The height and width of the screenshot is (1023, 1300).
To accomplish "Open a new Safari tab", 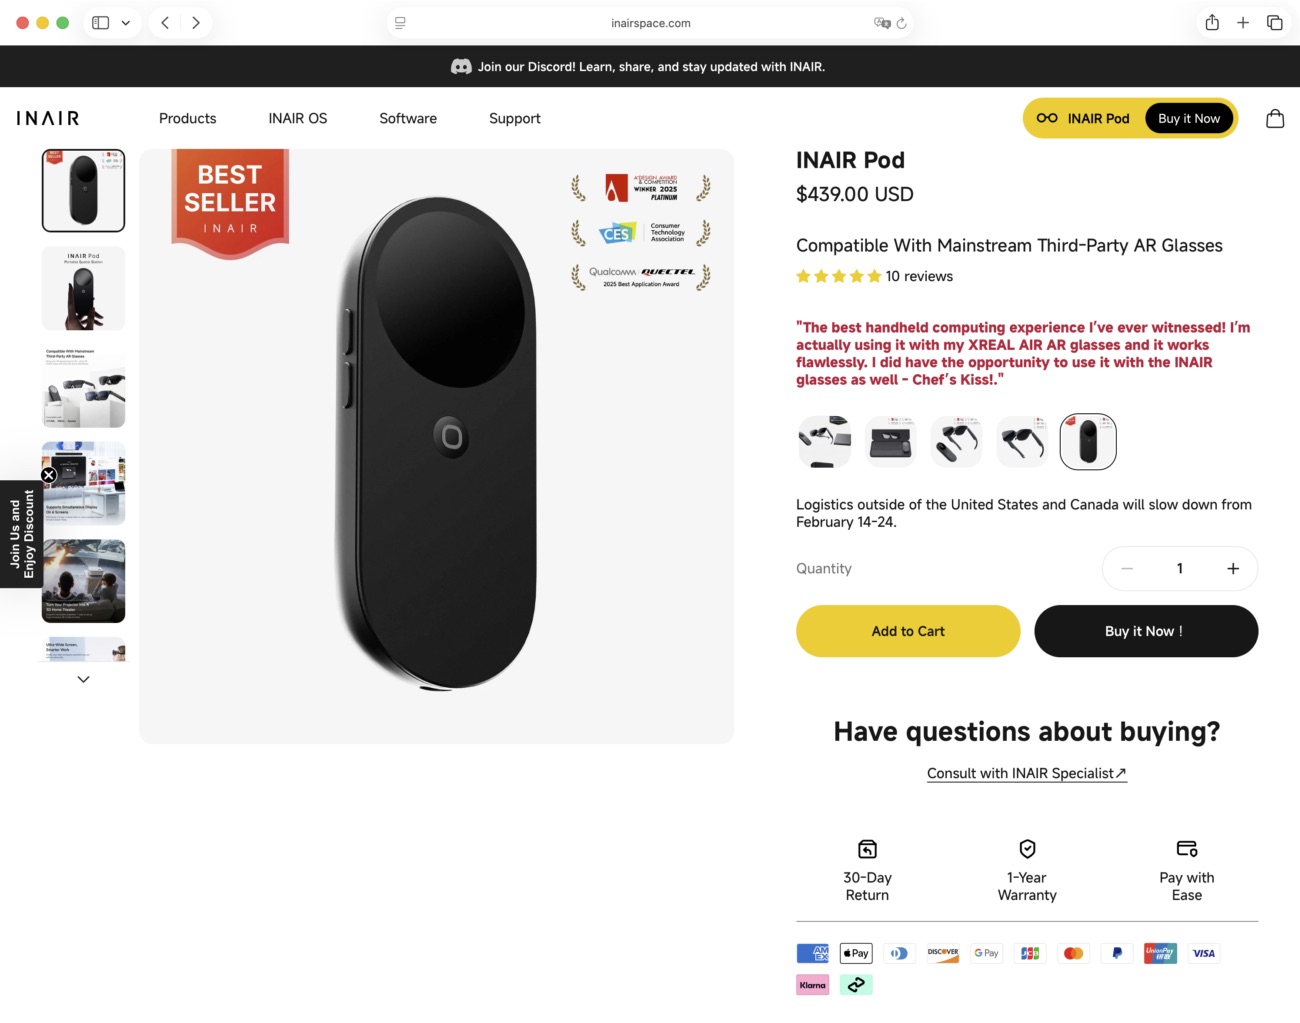I will click(1243, 23).
